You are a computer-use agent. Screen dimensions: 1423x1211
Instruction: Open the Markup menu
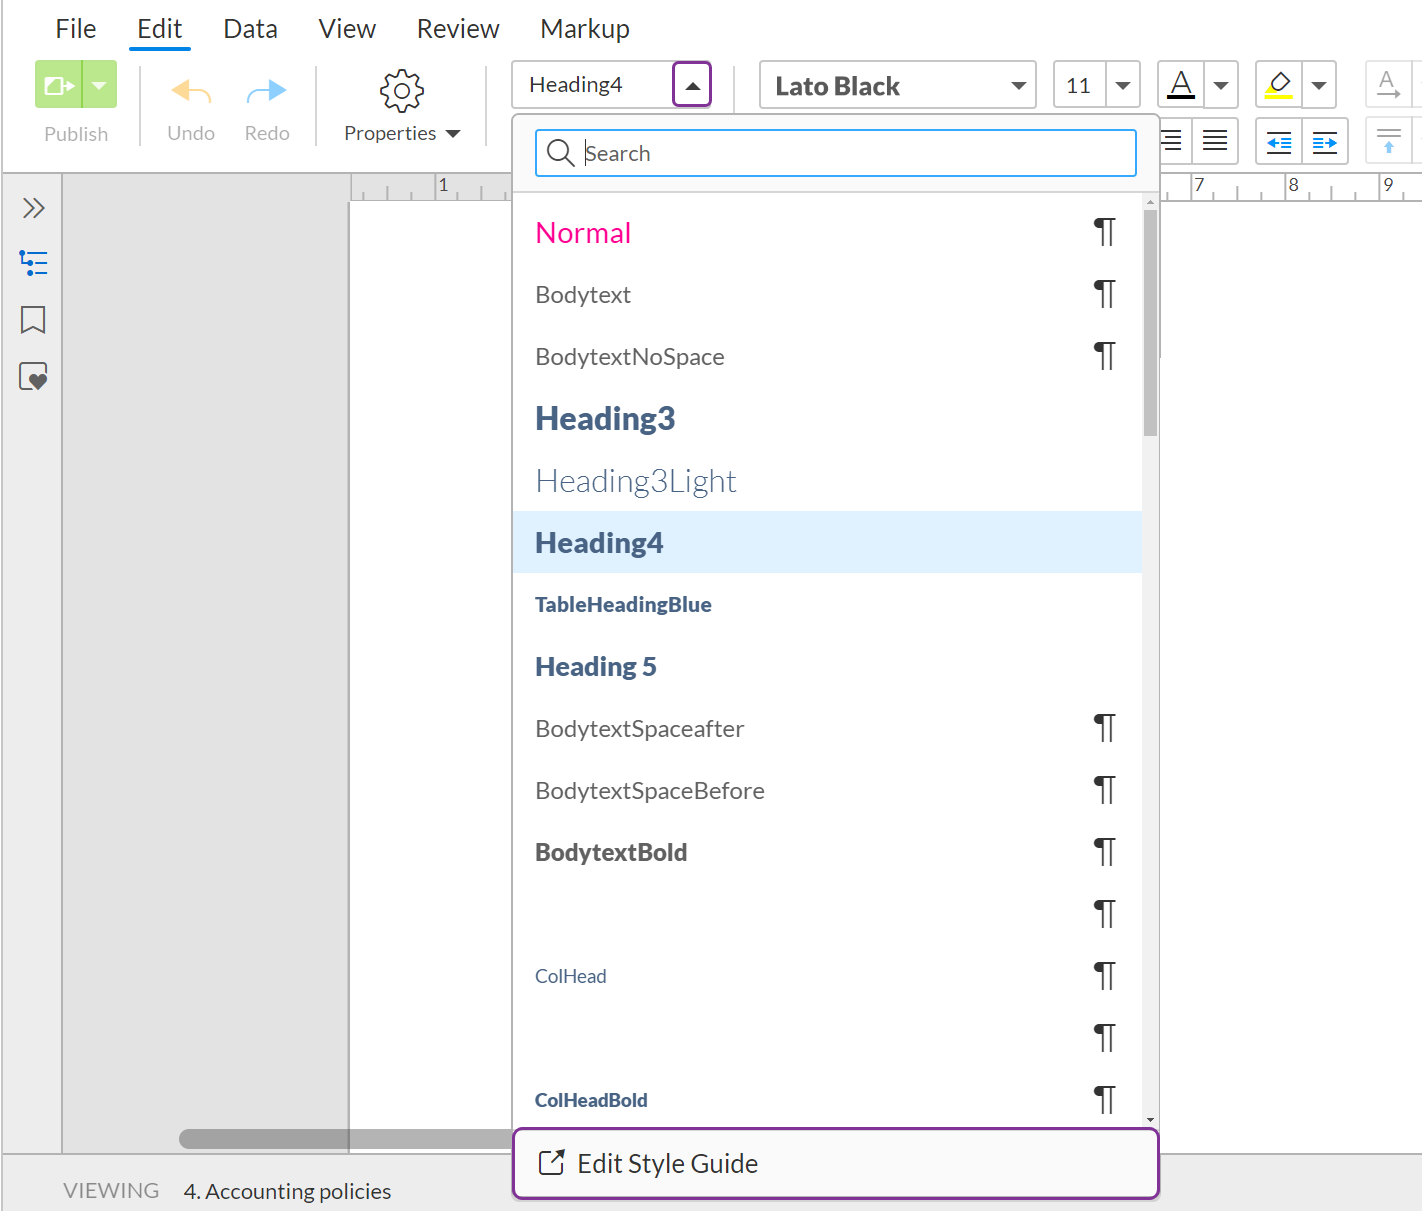tap(584, 28)
